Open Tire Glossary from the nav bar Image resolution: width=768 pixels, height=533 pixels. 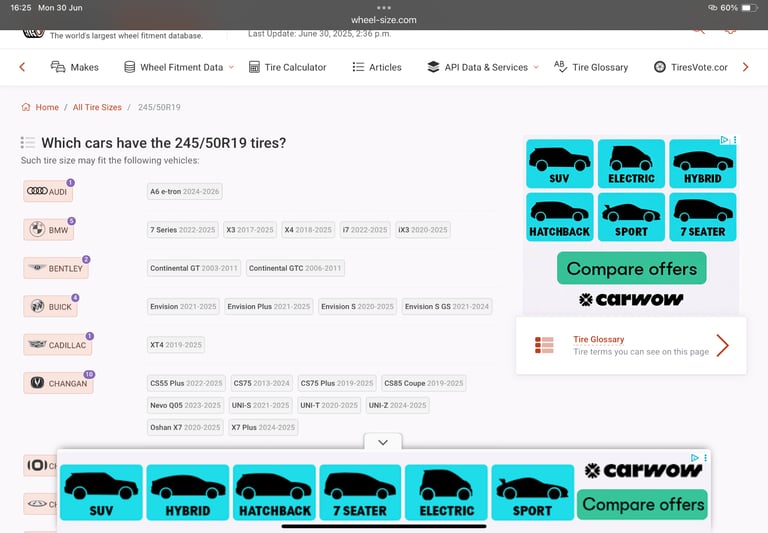pyautogui.click(x=591, y=67)
